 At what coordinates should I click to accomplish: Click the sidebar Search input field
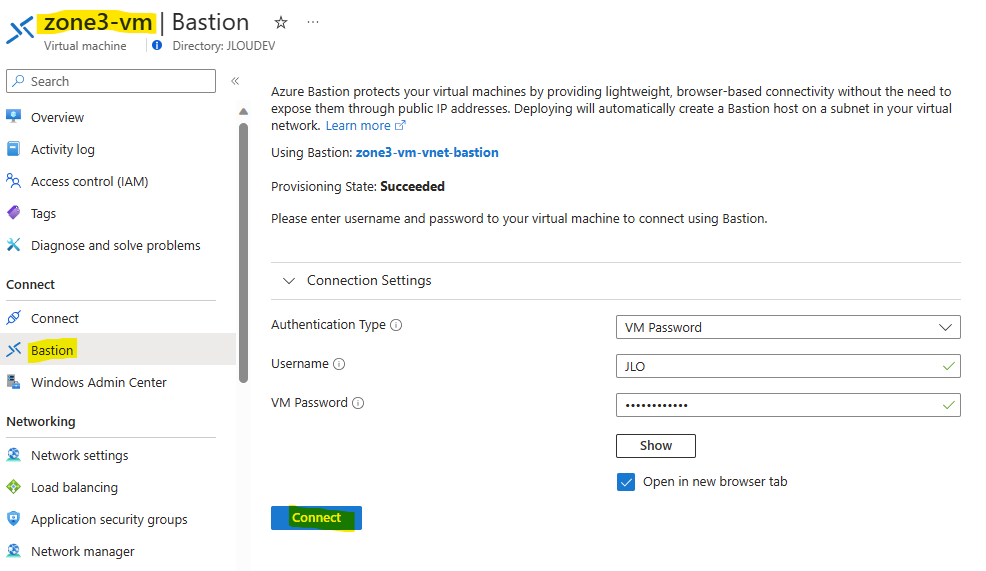click(x=111, y=81)
